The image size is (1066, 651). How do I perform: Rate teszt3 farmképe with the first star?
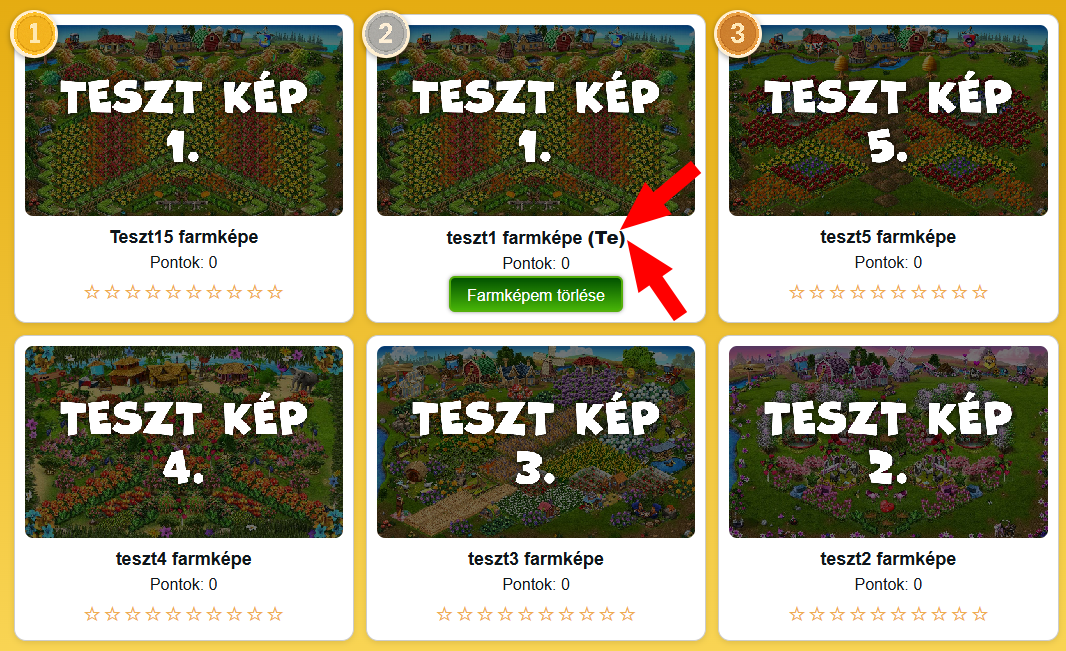(444, 614)
